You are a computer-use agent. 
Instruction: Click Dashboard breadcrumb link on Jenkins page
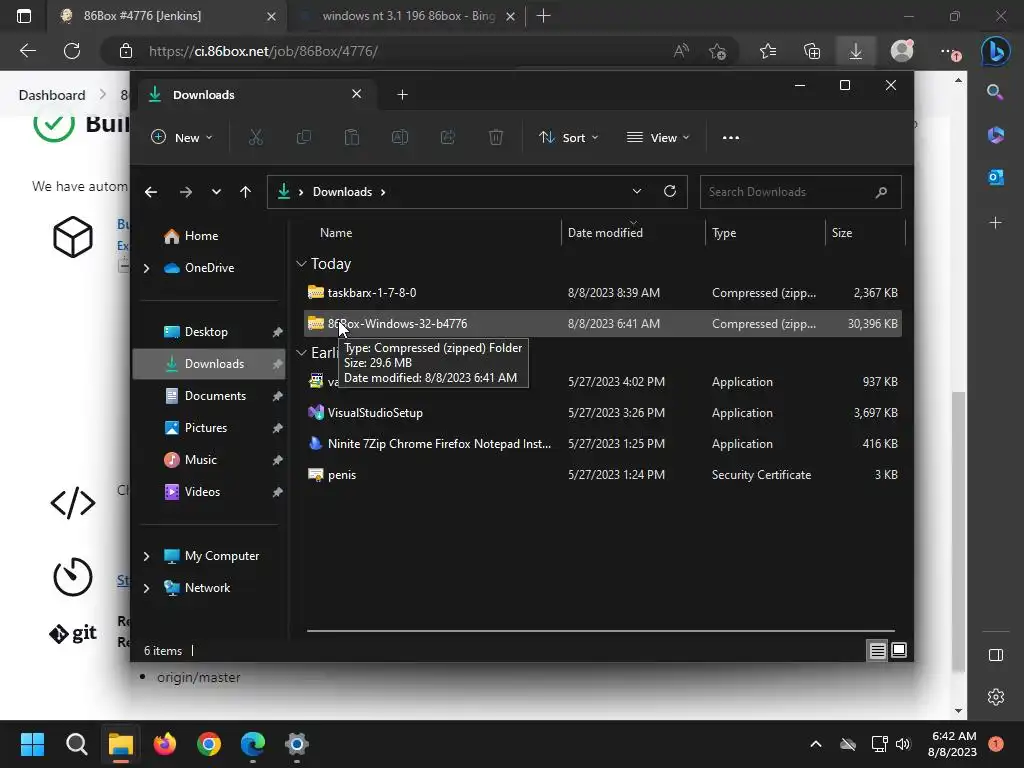52,95
